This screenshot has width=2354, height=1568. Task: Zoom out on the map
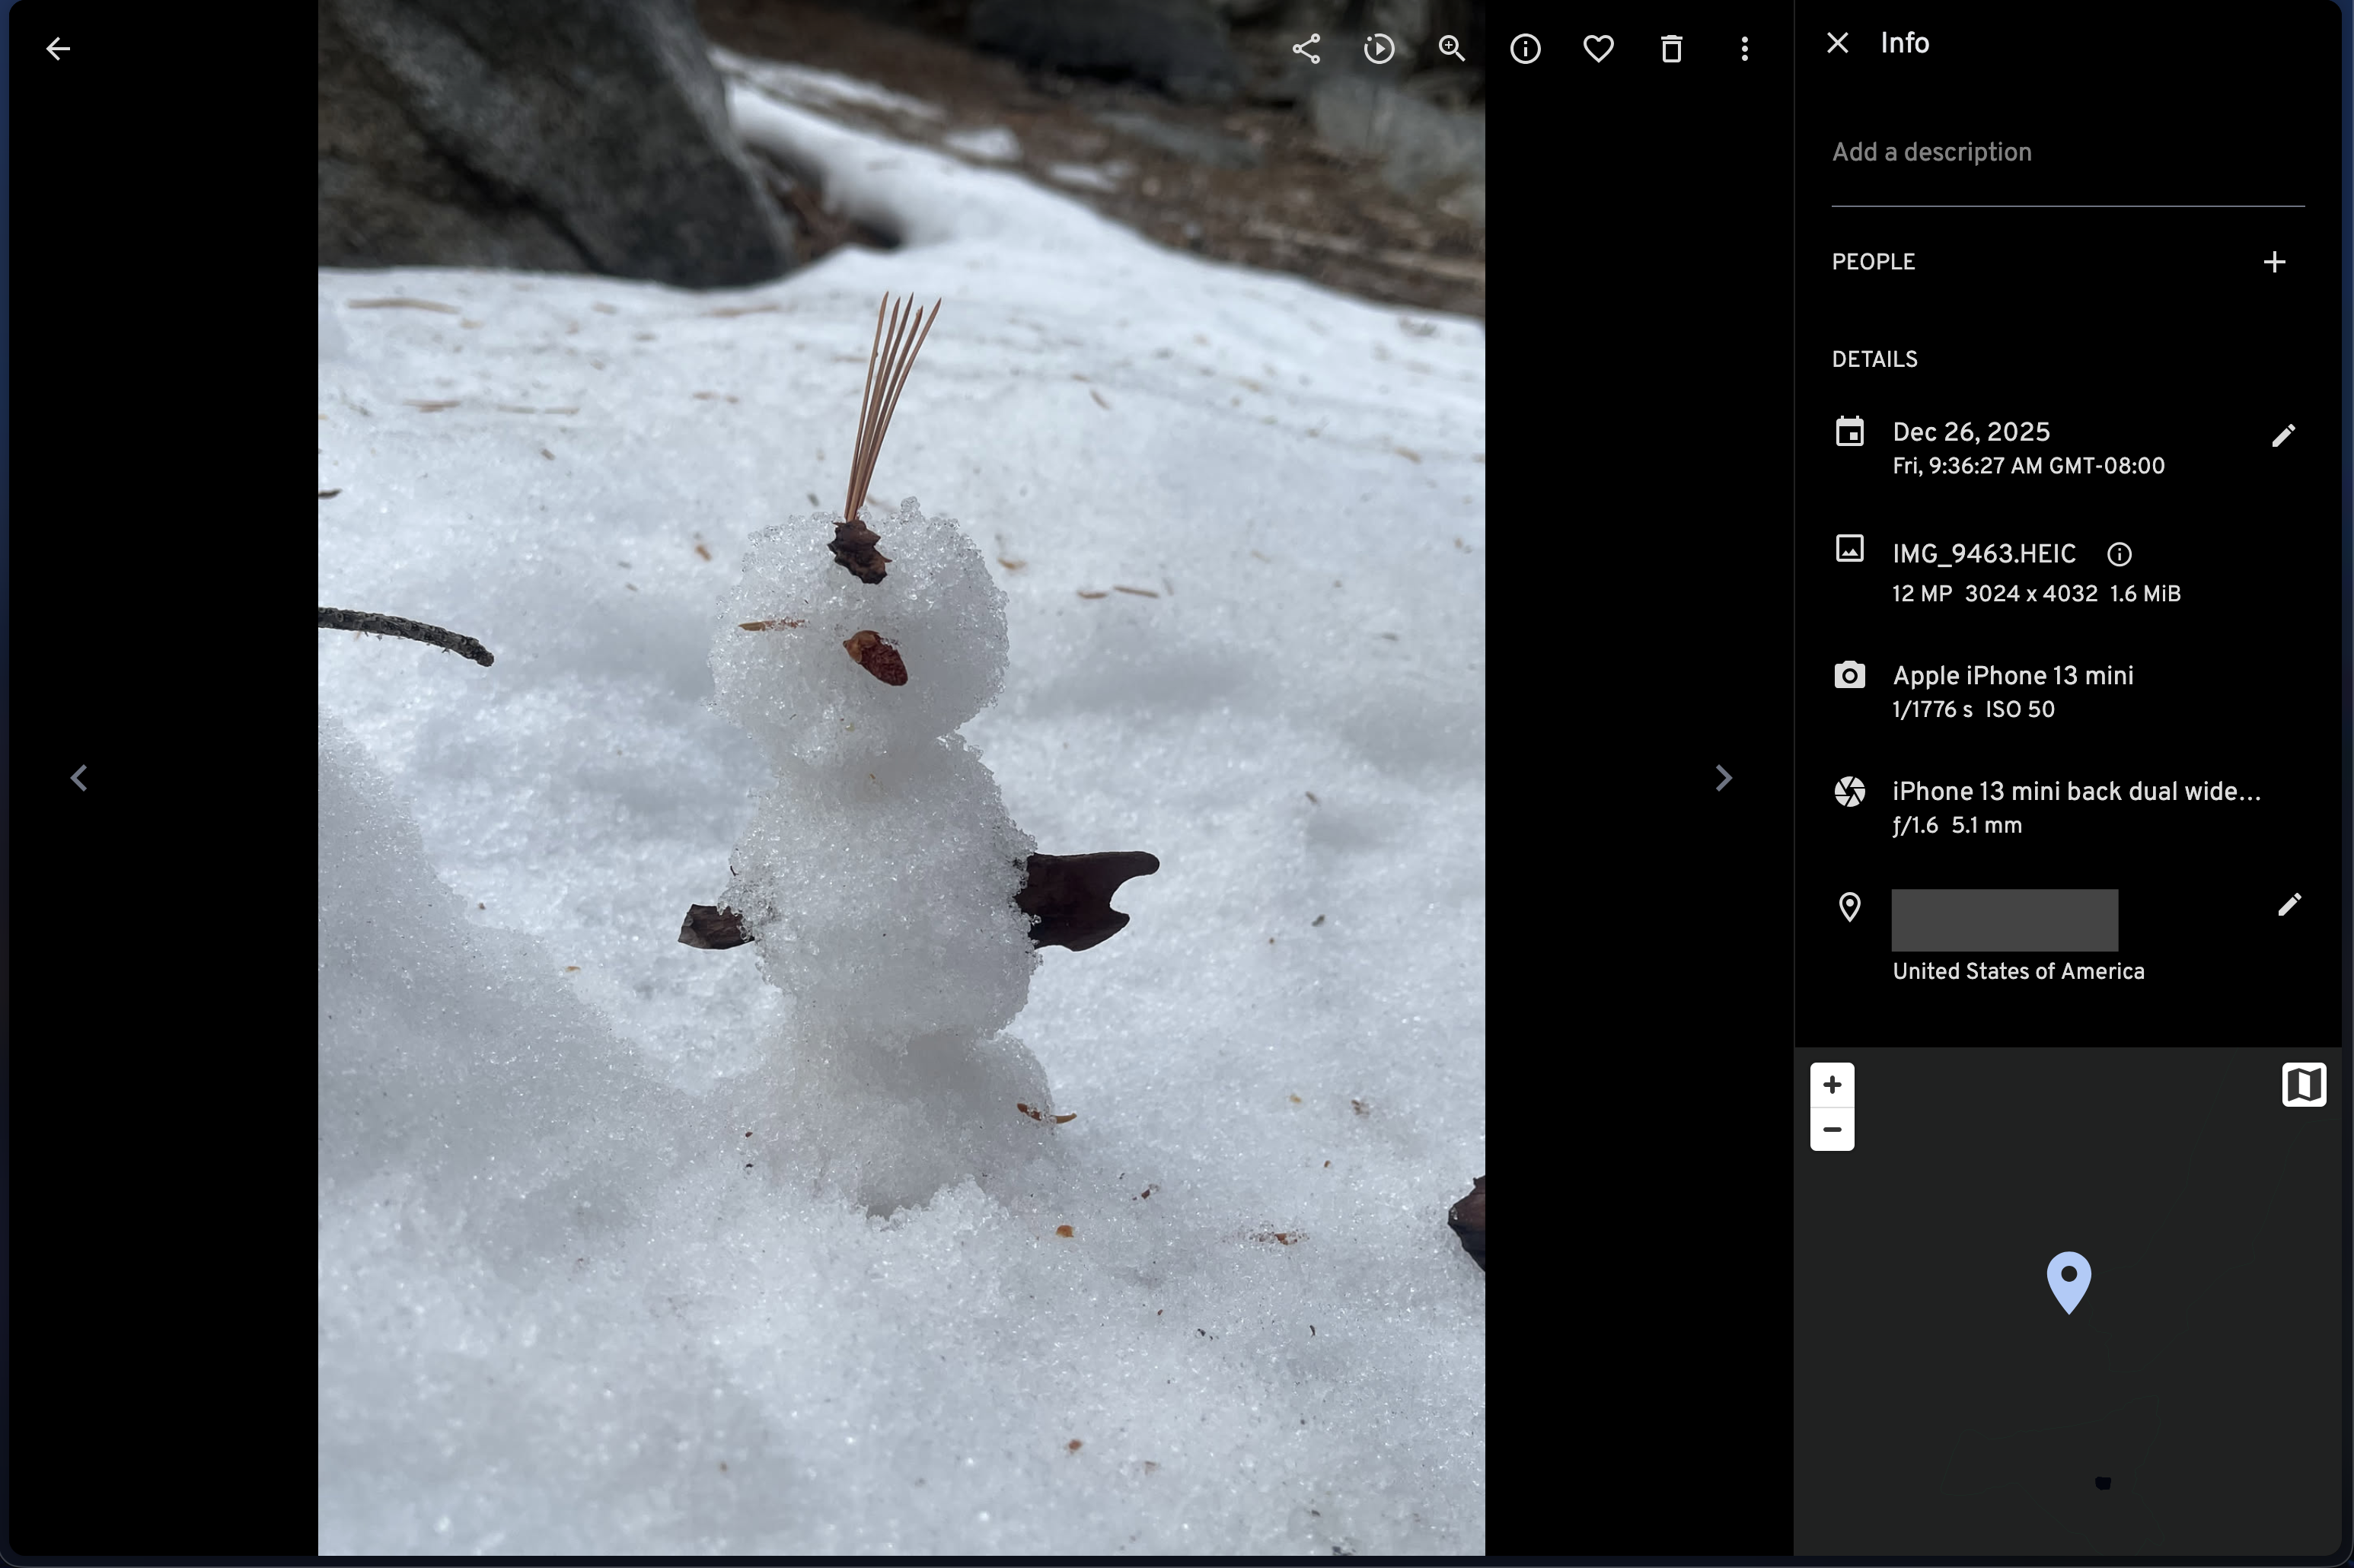click(x=1832, y=1130)
